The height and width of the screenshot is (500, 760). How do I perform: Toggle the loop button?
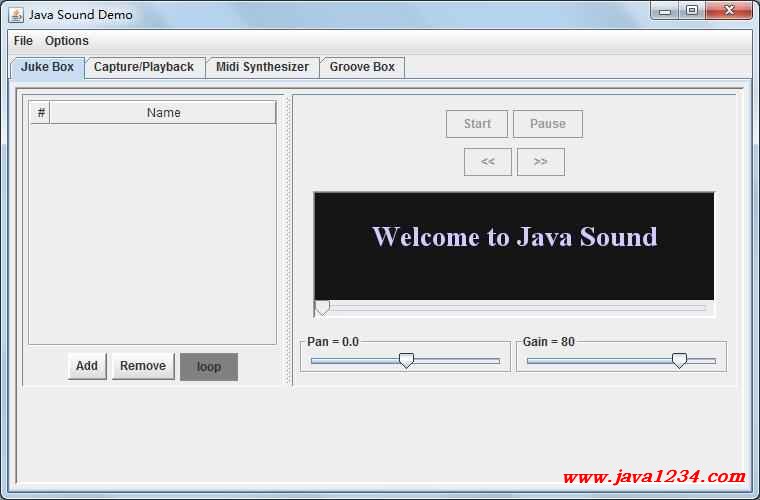[209, 366]
